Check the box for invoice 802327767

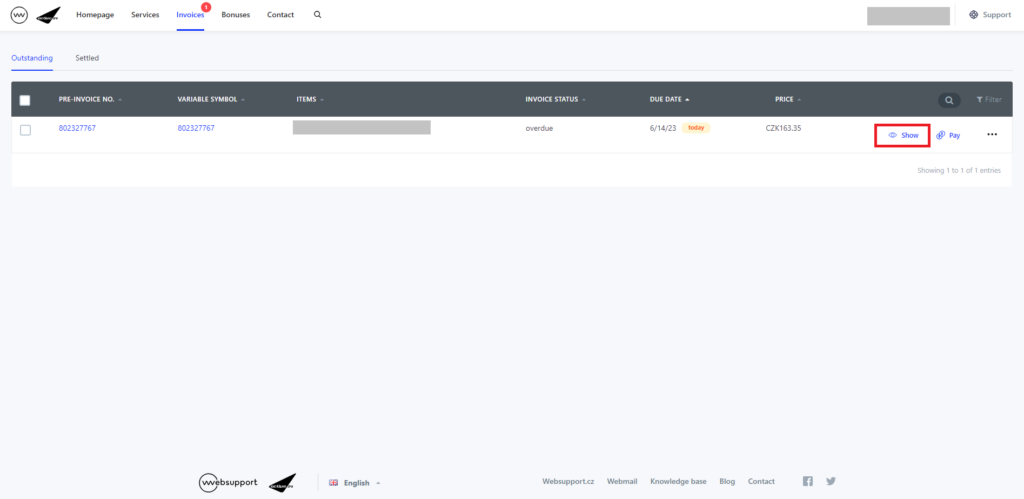(x=25, y=130)
